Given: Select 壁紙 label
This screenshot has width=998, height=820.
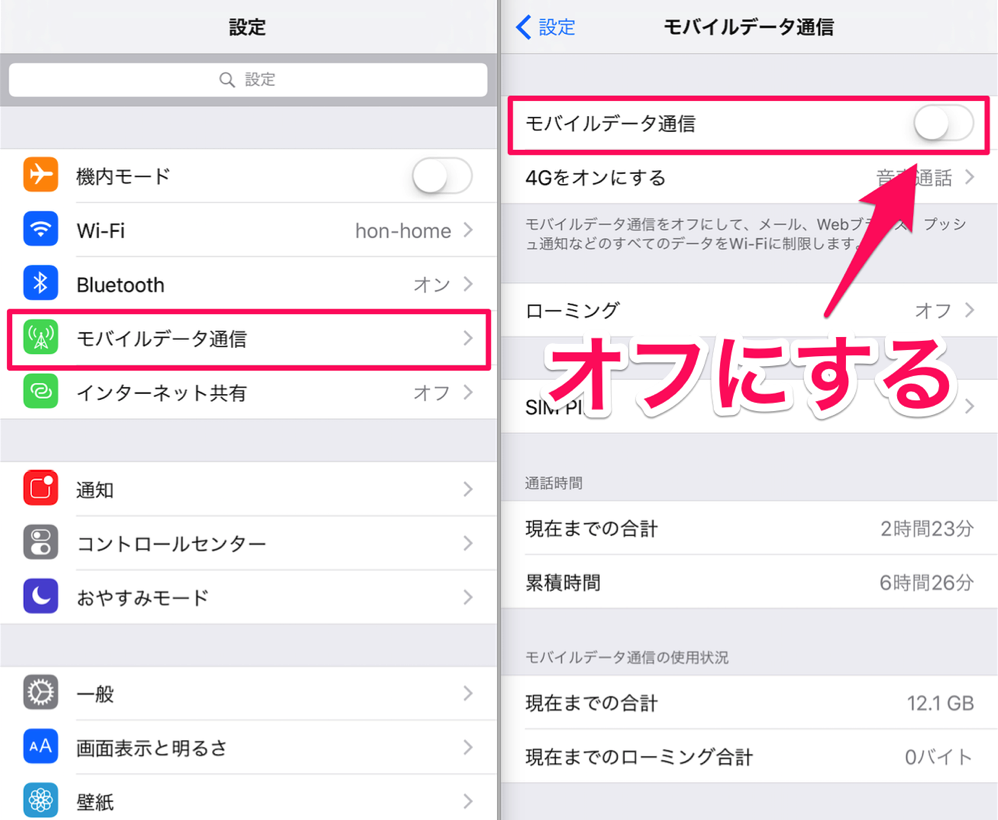Looking at the screenshot, I should click(x=95, y=802).
